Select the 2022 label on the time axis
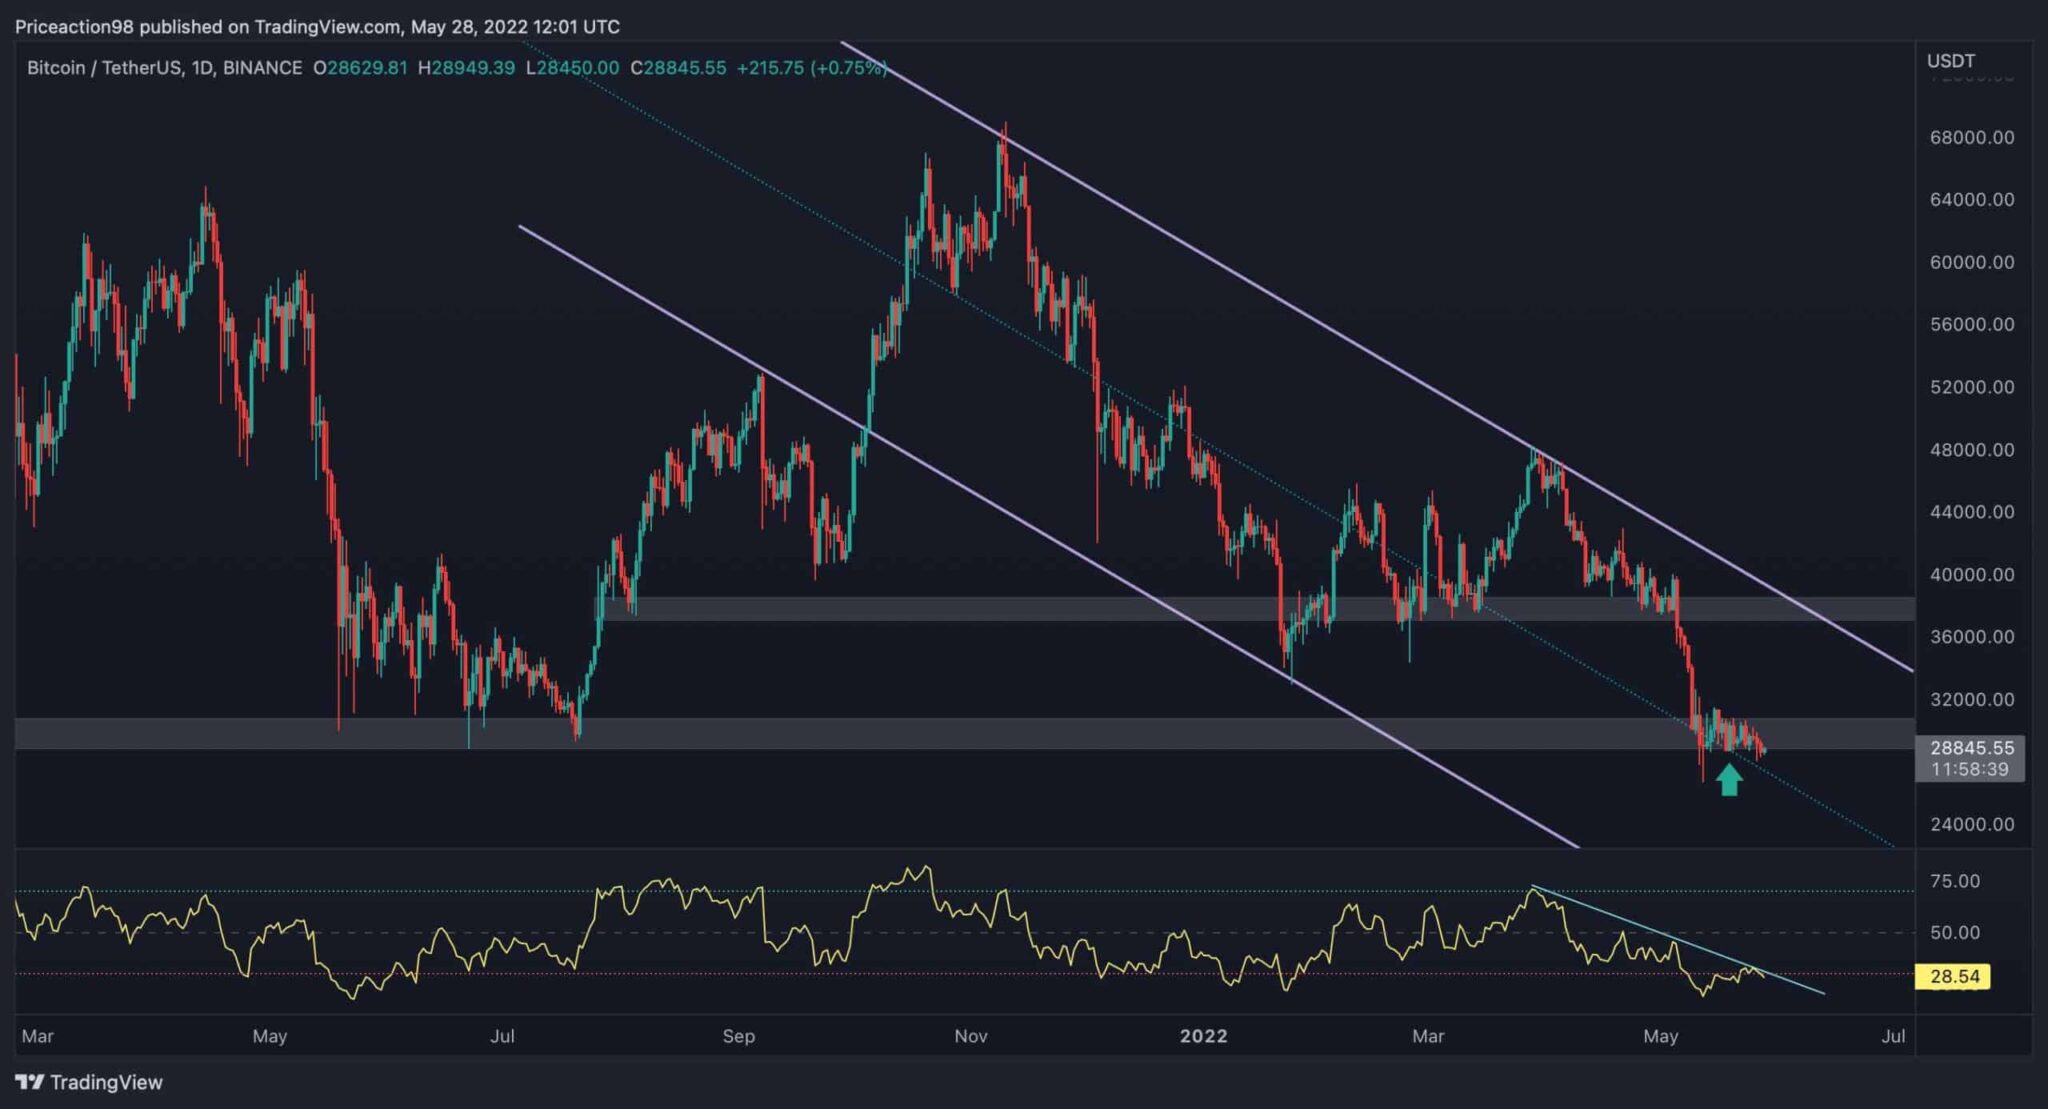 [x=1205, y=1037]
